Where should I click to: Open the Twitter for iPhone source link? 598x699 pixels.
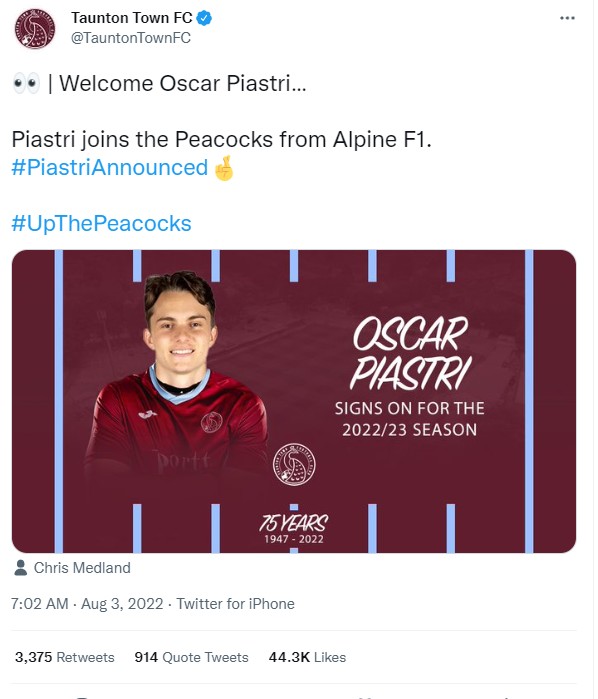235,604
